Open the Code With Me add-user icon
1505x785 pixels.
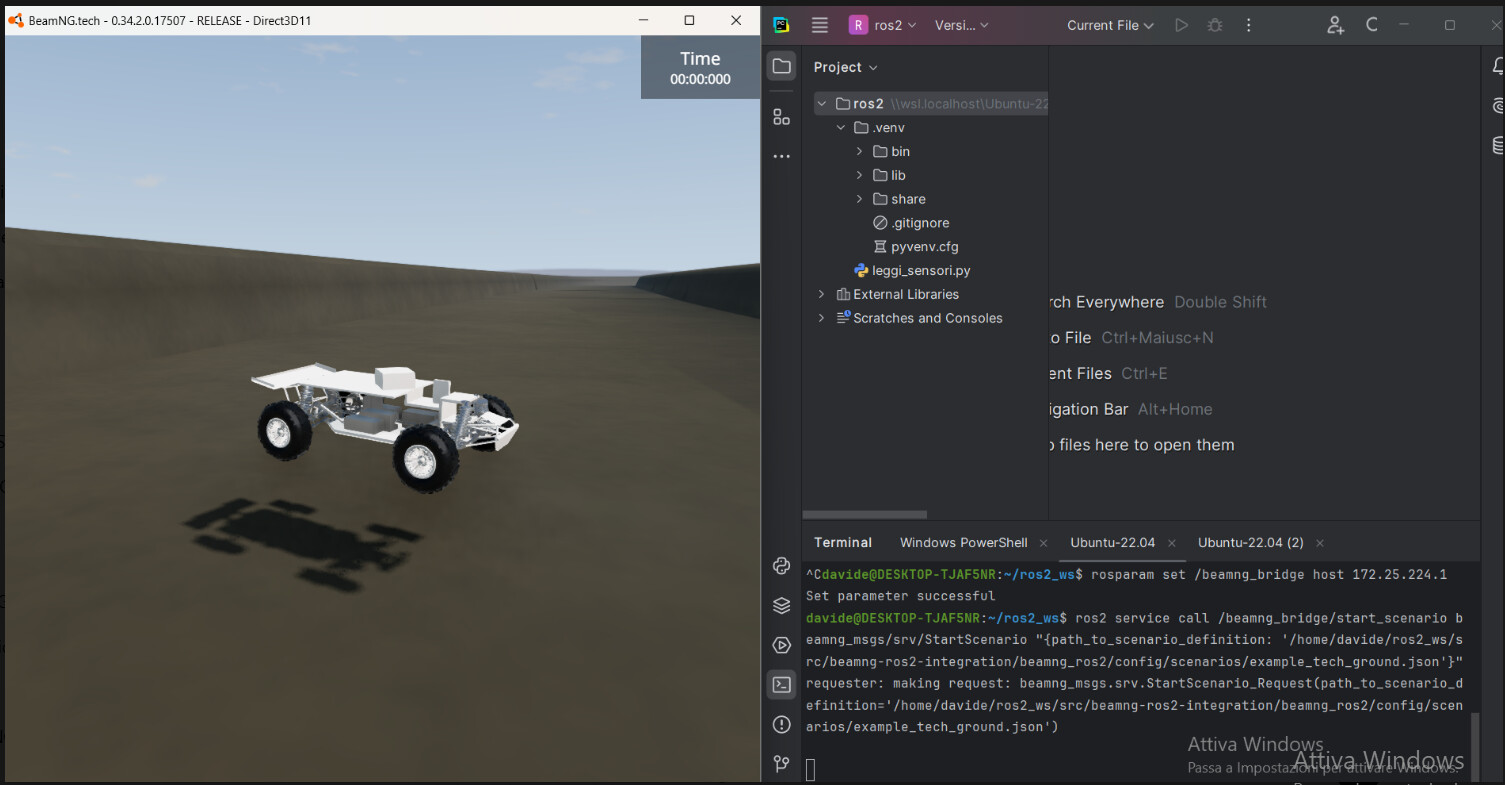[1335, 25]
